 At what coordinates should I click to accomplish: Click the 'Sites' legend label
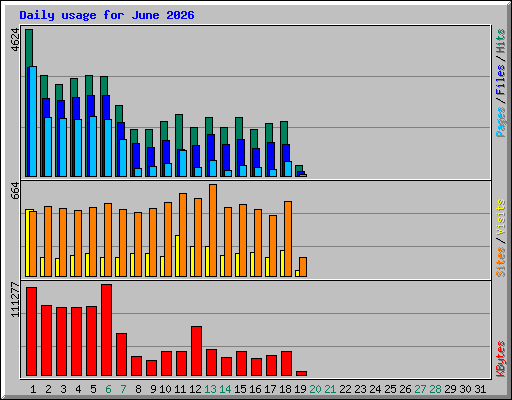point(501,262)
